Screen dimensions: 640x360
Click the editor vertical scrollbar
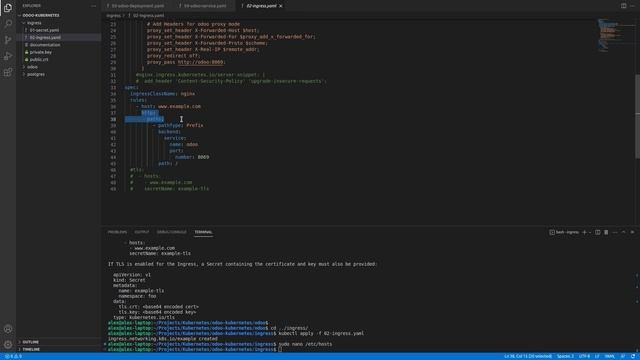[637, 116]
